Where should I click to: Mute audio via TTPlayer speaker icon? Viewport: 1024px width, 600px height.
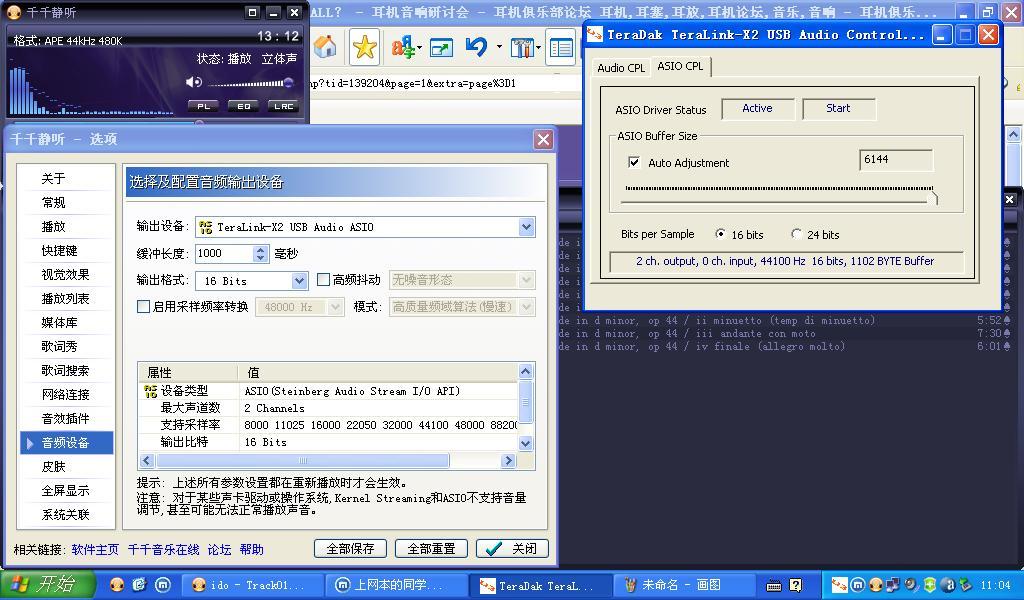pyautogui.click(x=194, y=82)
